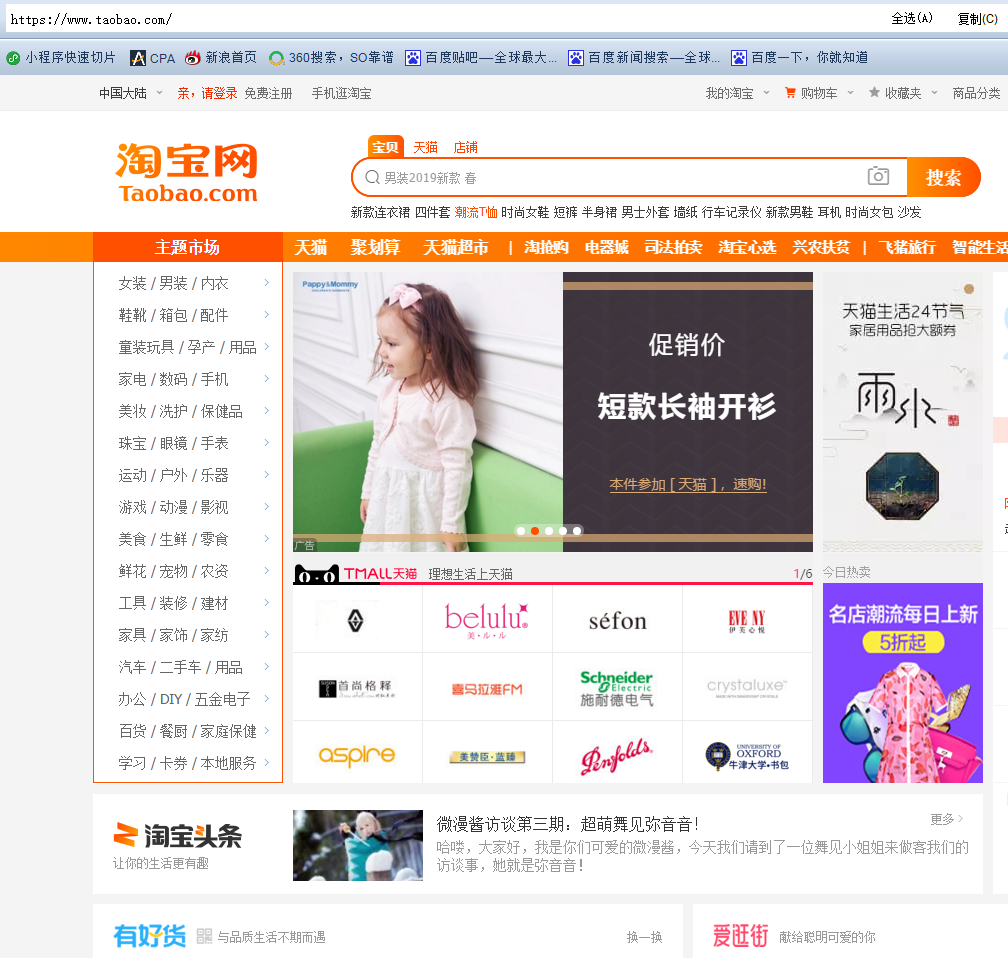
Task: Expand the 家电 / 数码 / 手机 category arrow
Action: (x=267, y=378)
